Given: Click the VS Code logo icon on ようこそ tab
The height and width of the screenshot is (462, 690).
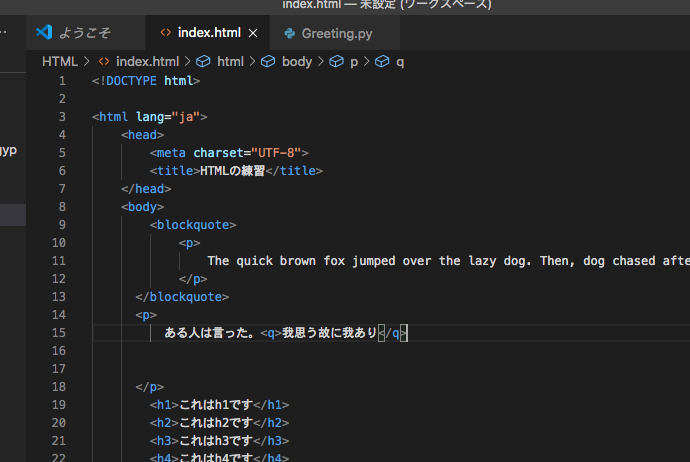Looking at the screenshot, I should pyautogui.click(x=44, y=33).
